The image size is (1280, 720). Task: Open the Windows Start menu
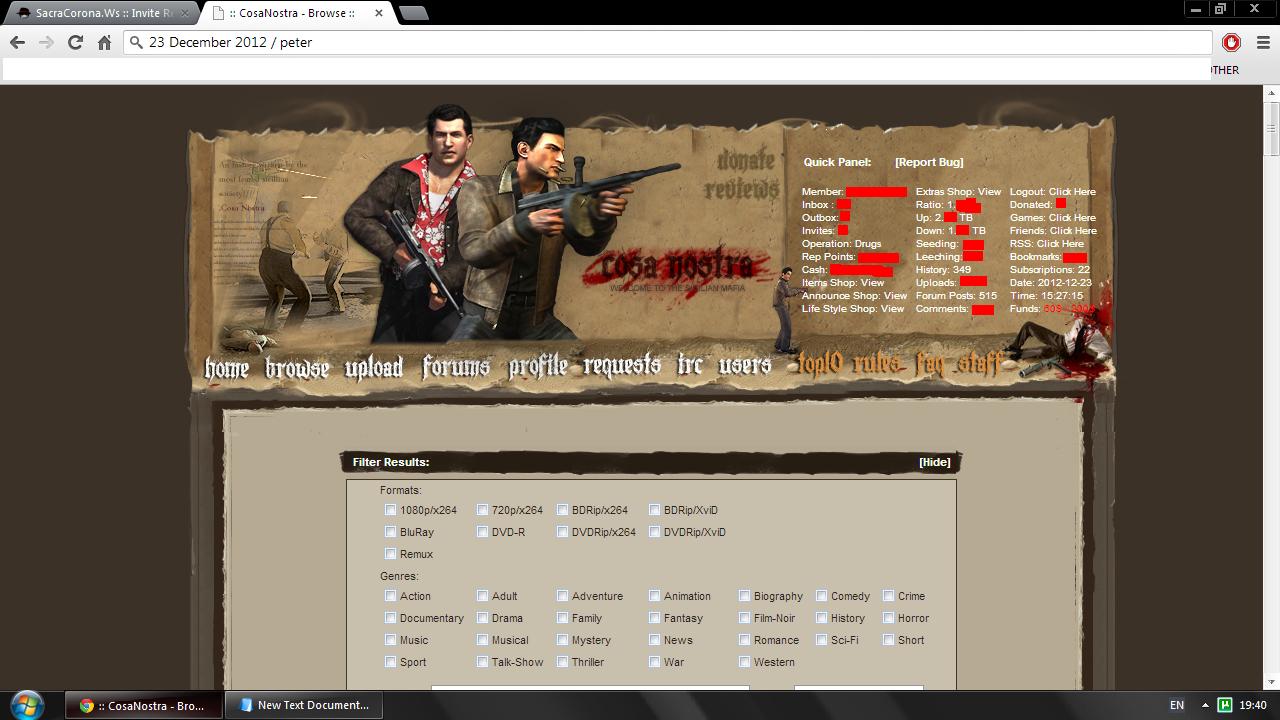pos(27,704)
